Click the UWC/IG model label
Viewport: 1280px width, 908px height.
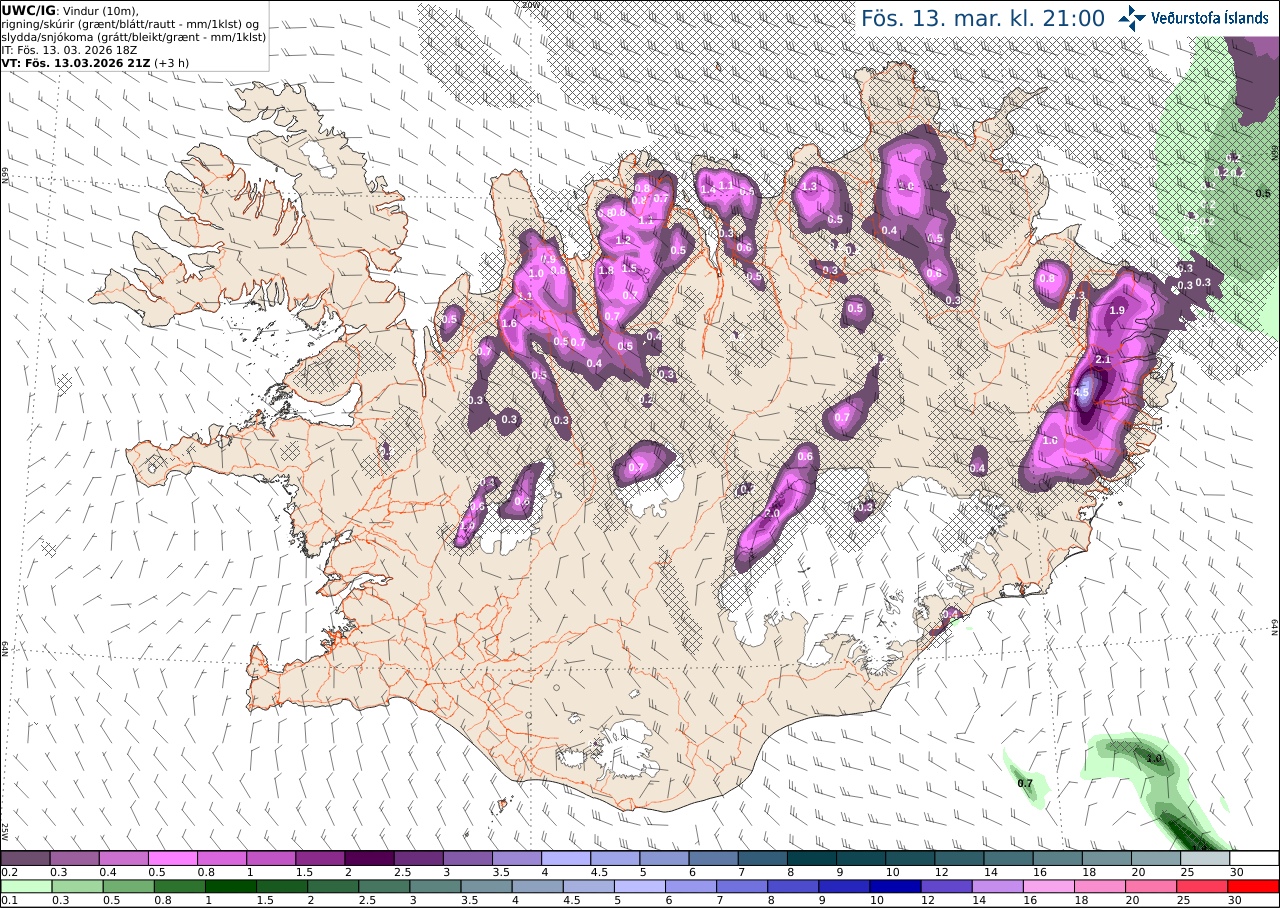click(29, 10)
